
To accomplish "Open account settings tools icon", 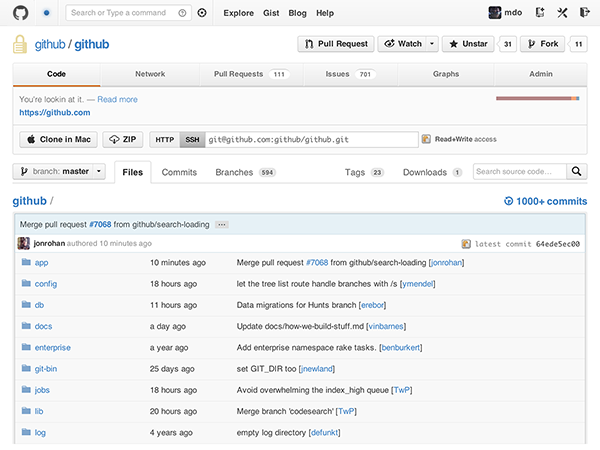I will (x=562, y=13).
